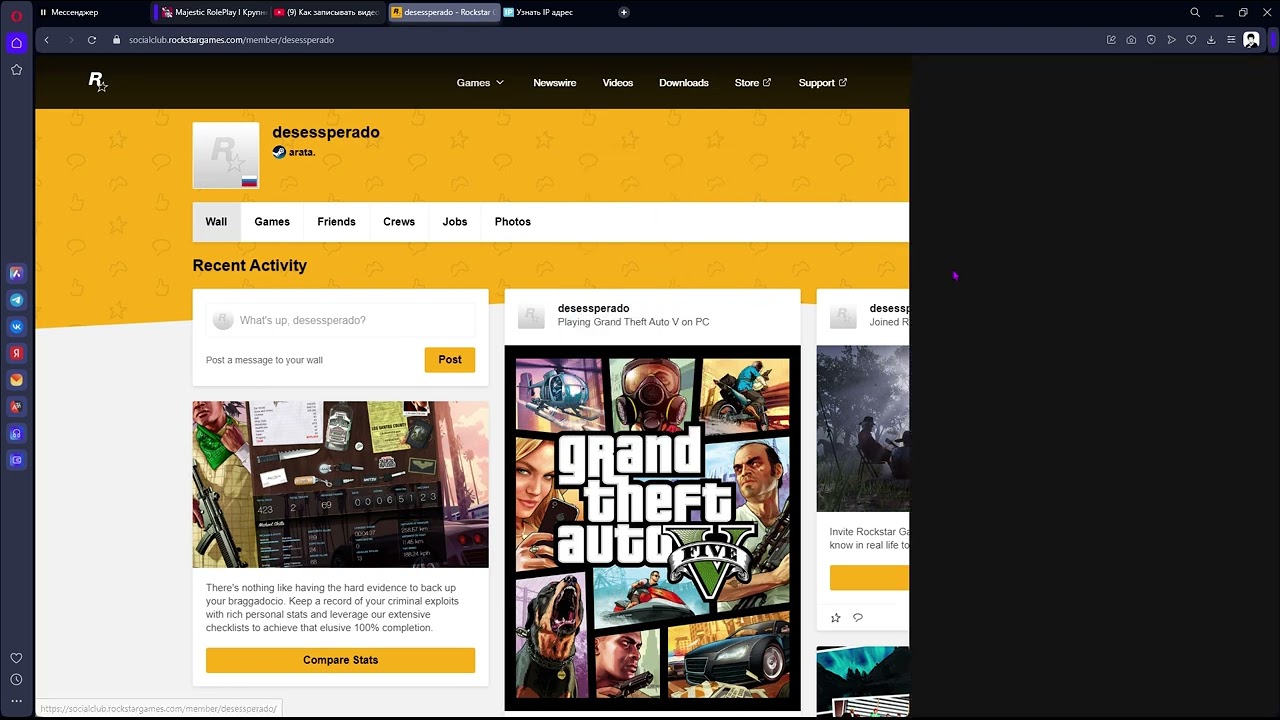Open tab search magnifier icon
Viewport: 1280px width, 720px height.
[1195, 12]
